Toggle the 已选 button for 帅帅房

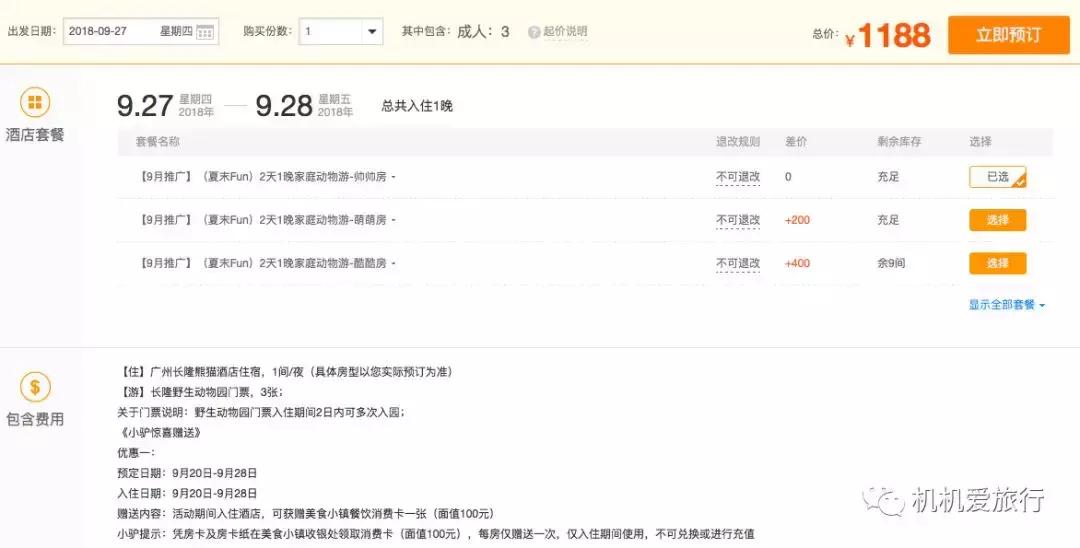pyautogui.click(x=997, y=177)
